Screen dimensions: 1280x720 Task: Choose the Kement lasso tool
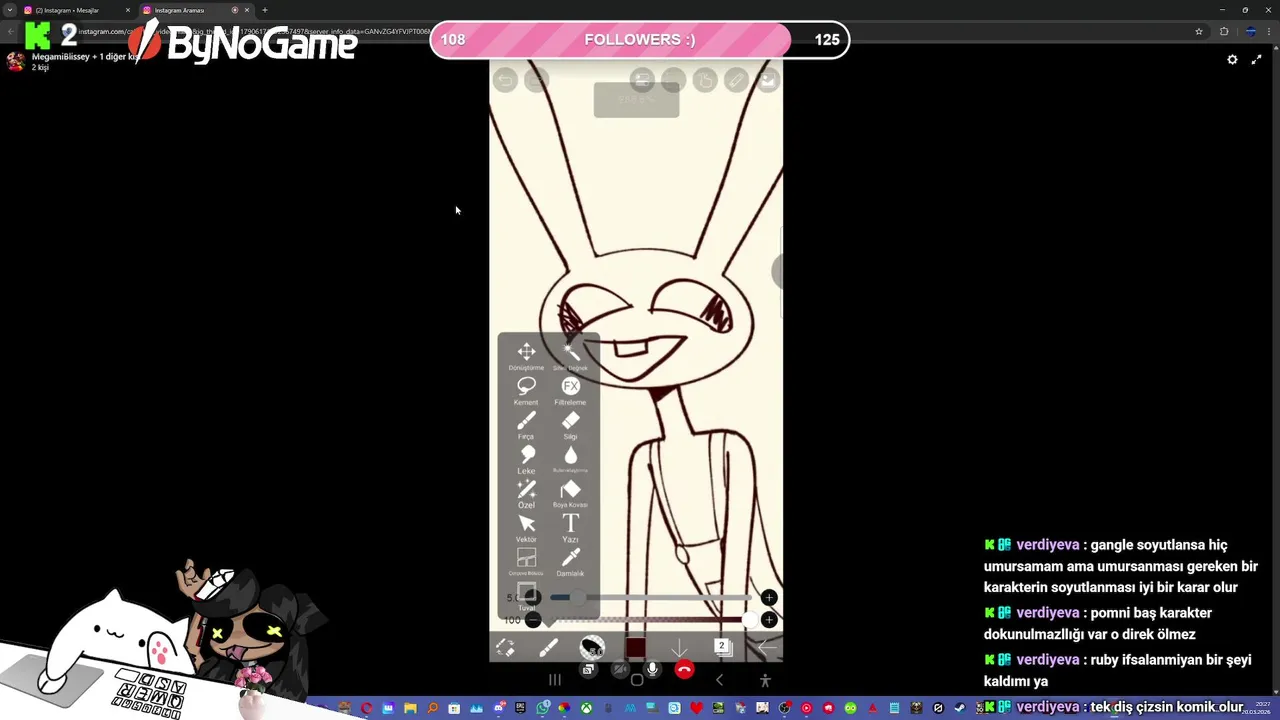tap(526, 389)
